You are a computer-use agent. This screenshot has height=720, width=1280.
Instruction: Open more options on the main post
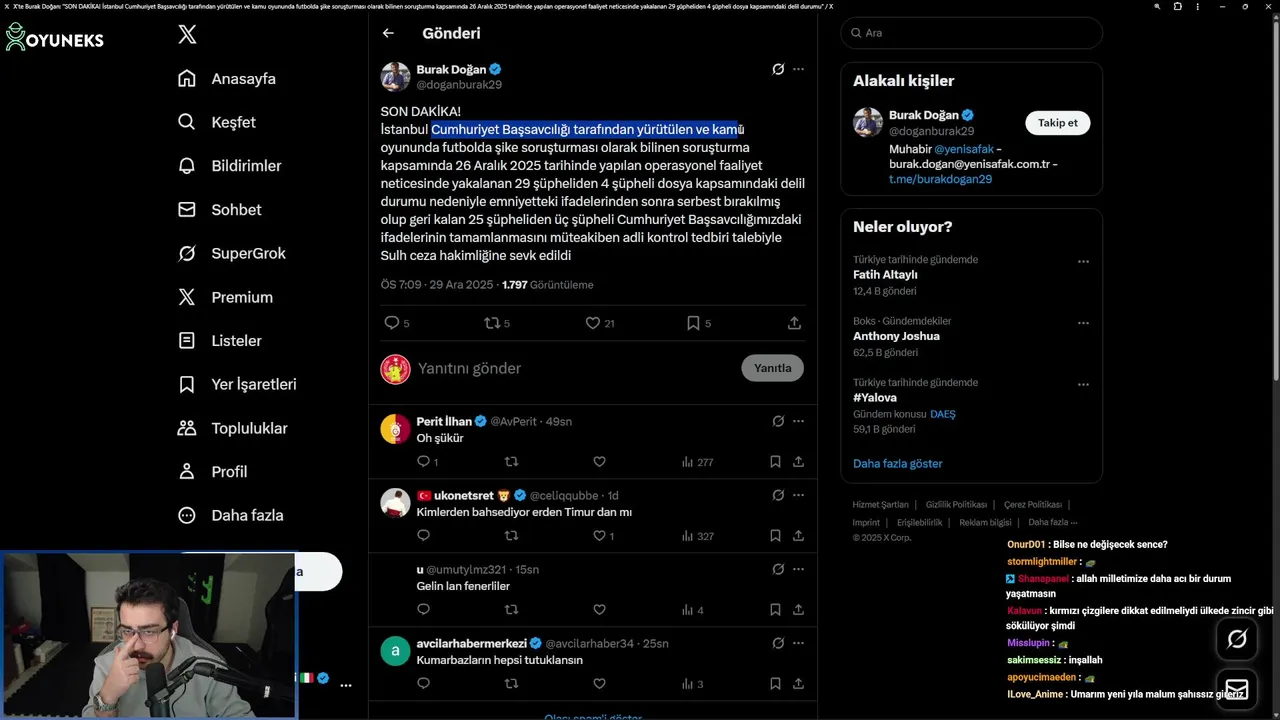coord(798,69)
